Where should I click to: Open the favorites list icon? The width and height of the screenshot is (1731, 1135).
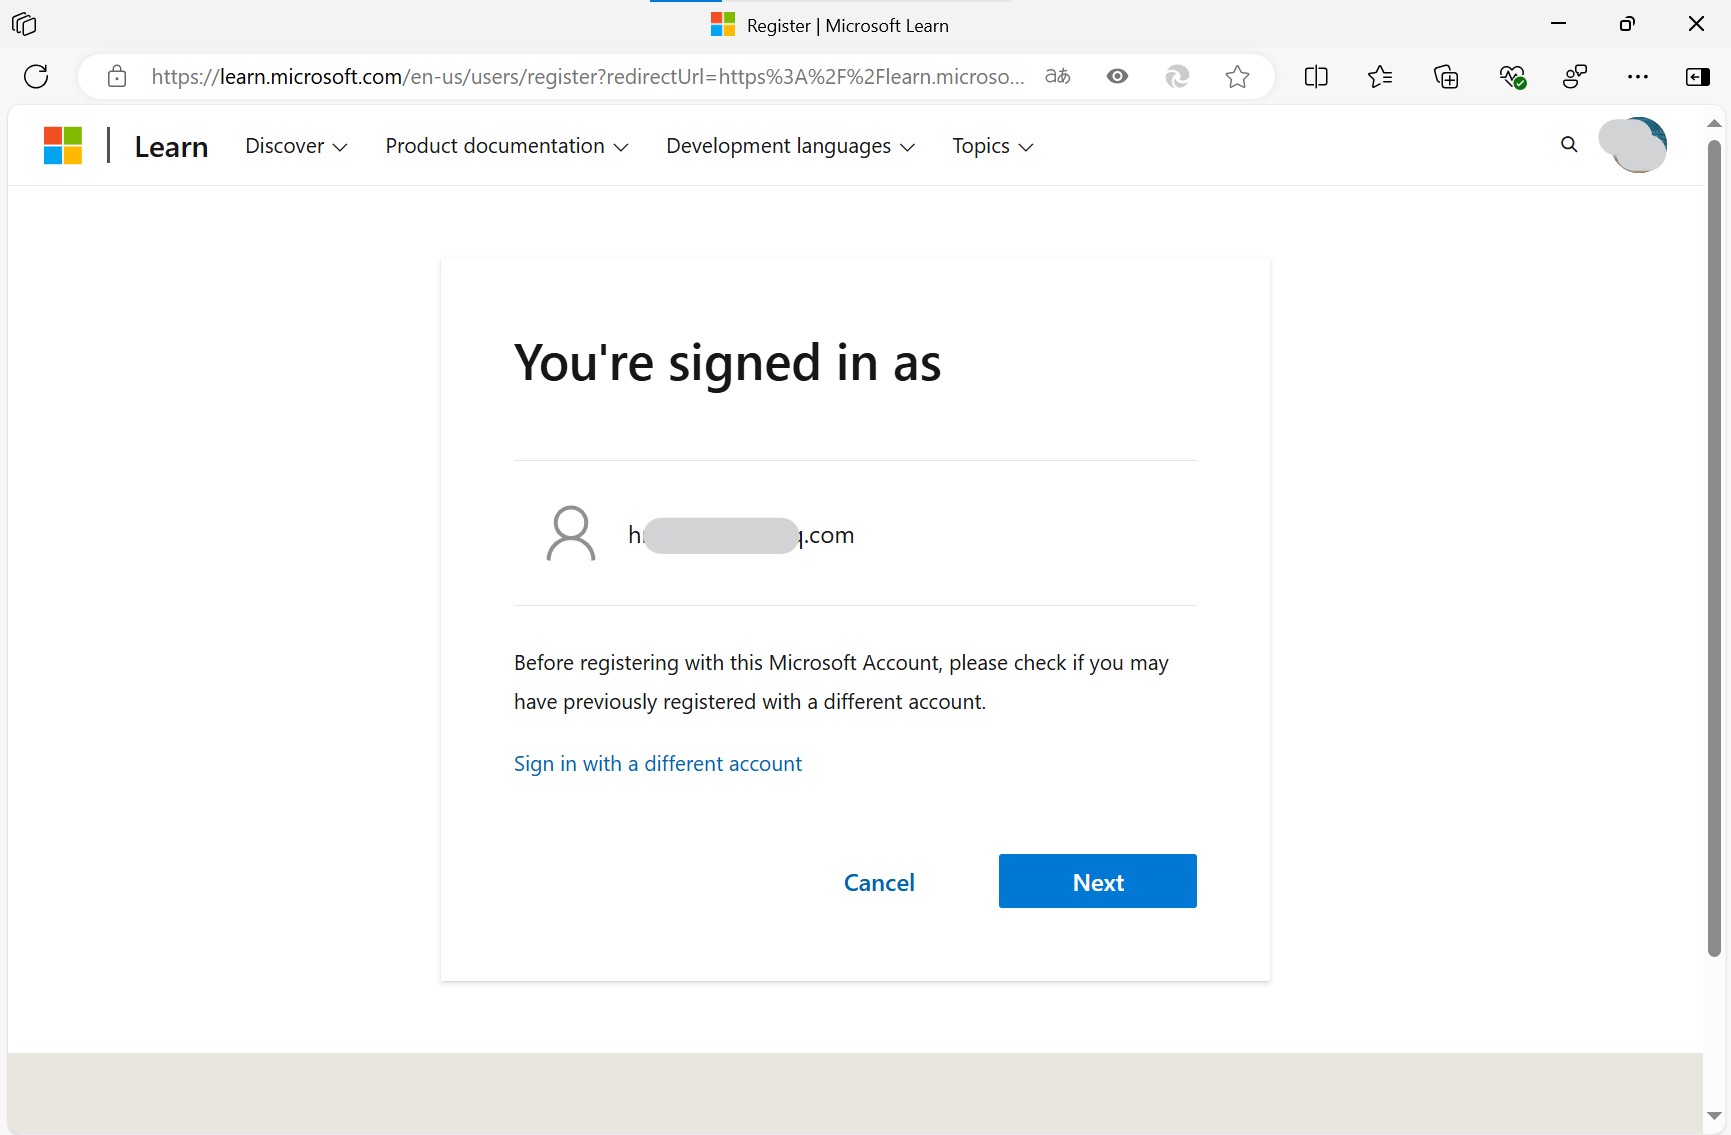pos(1380,76)
